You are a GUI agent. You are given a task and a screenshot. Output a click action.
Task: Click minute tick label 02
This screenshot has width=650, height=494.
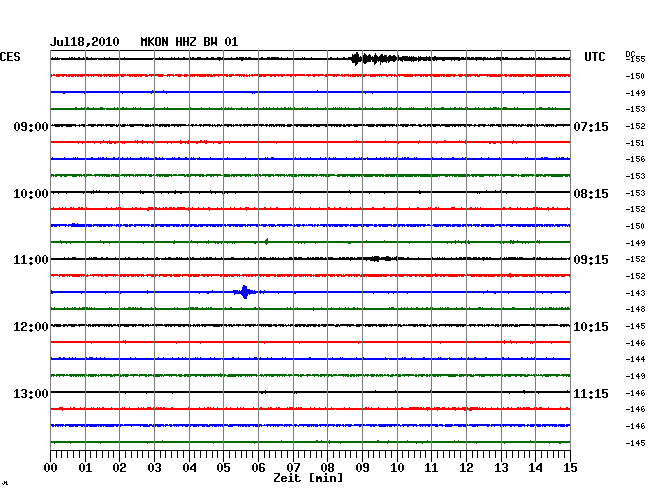pos(119,468)
